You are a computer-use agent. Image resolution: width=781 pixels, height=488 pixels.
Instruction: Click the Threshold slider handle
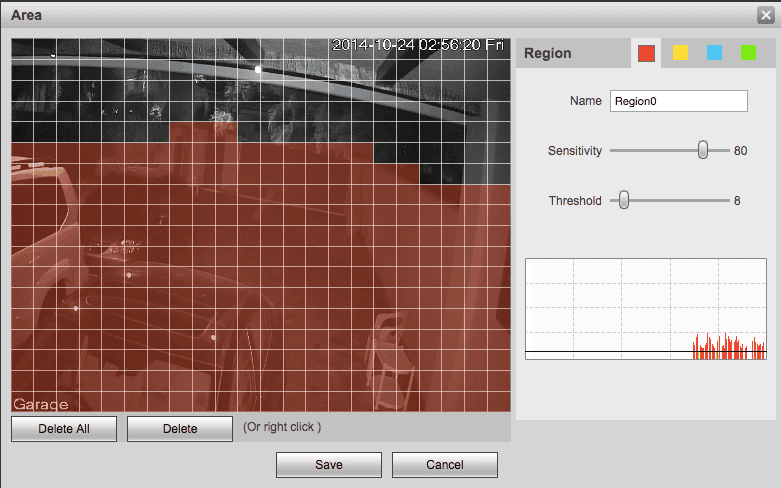pos(624,200)
